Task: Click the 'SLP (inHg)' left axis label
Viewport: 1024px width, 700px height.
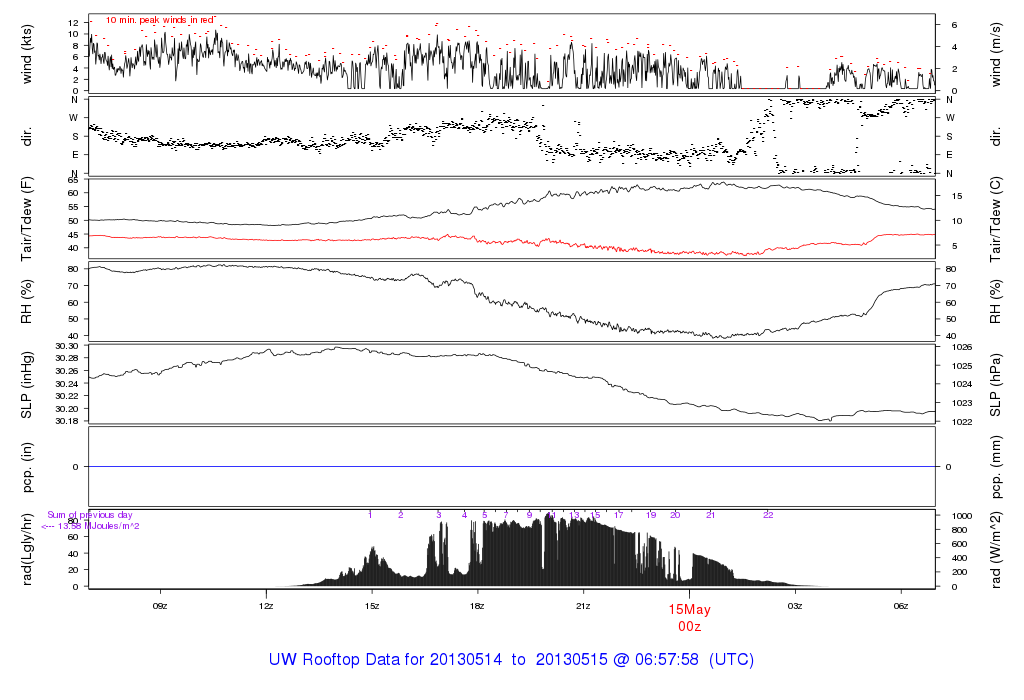Action: coord(27,384)
